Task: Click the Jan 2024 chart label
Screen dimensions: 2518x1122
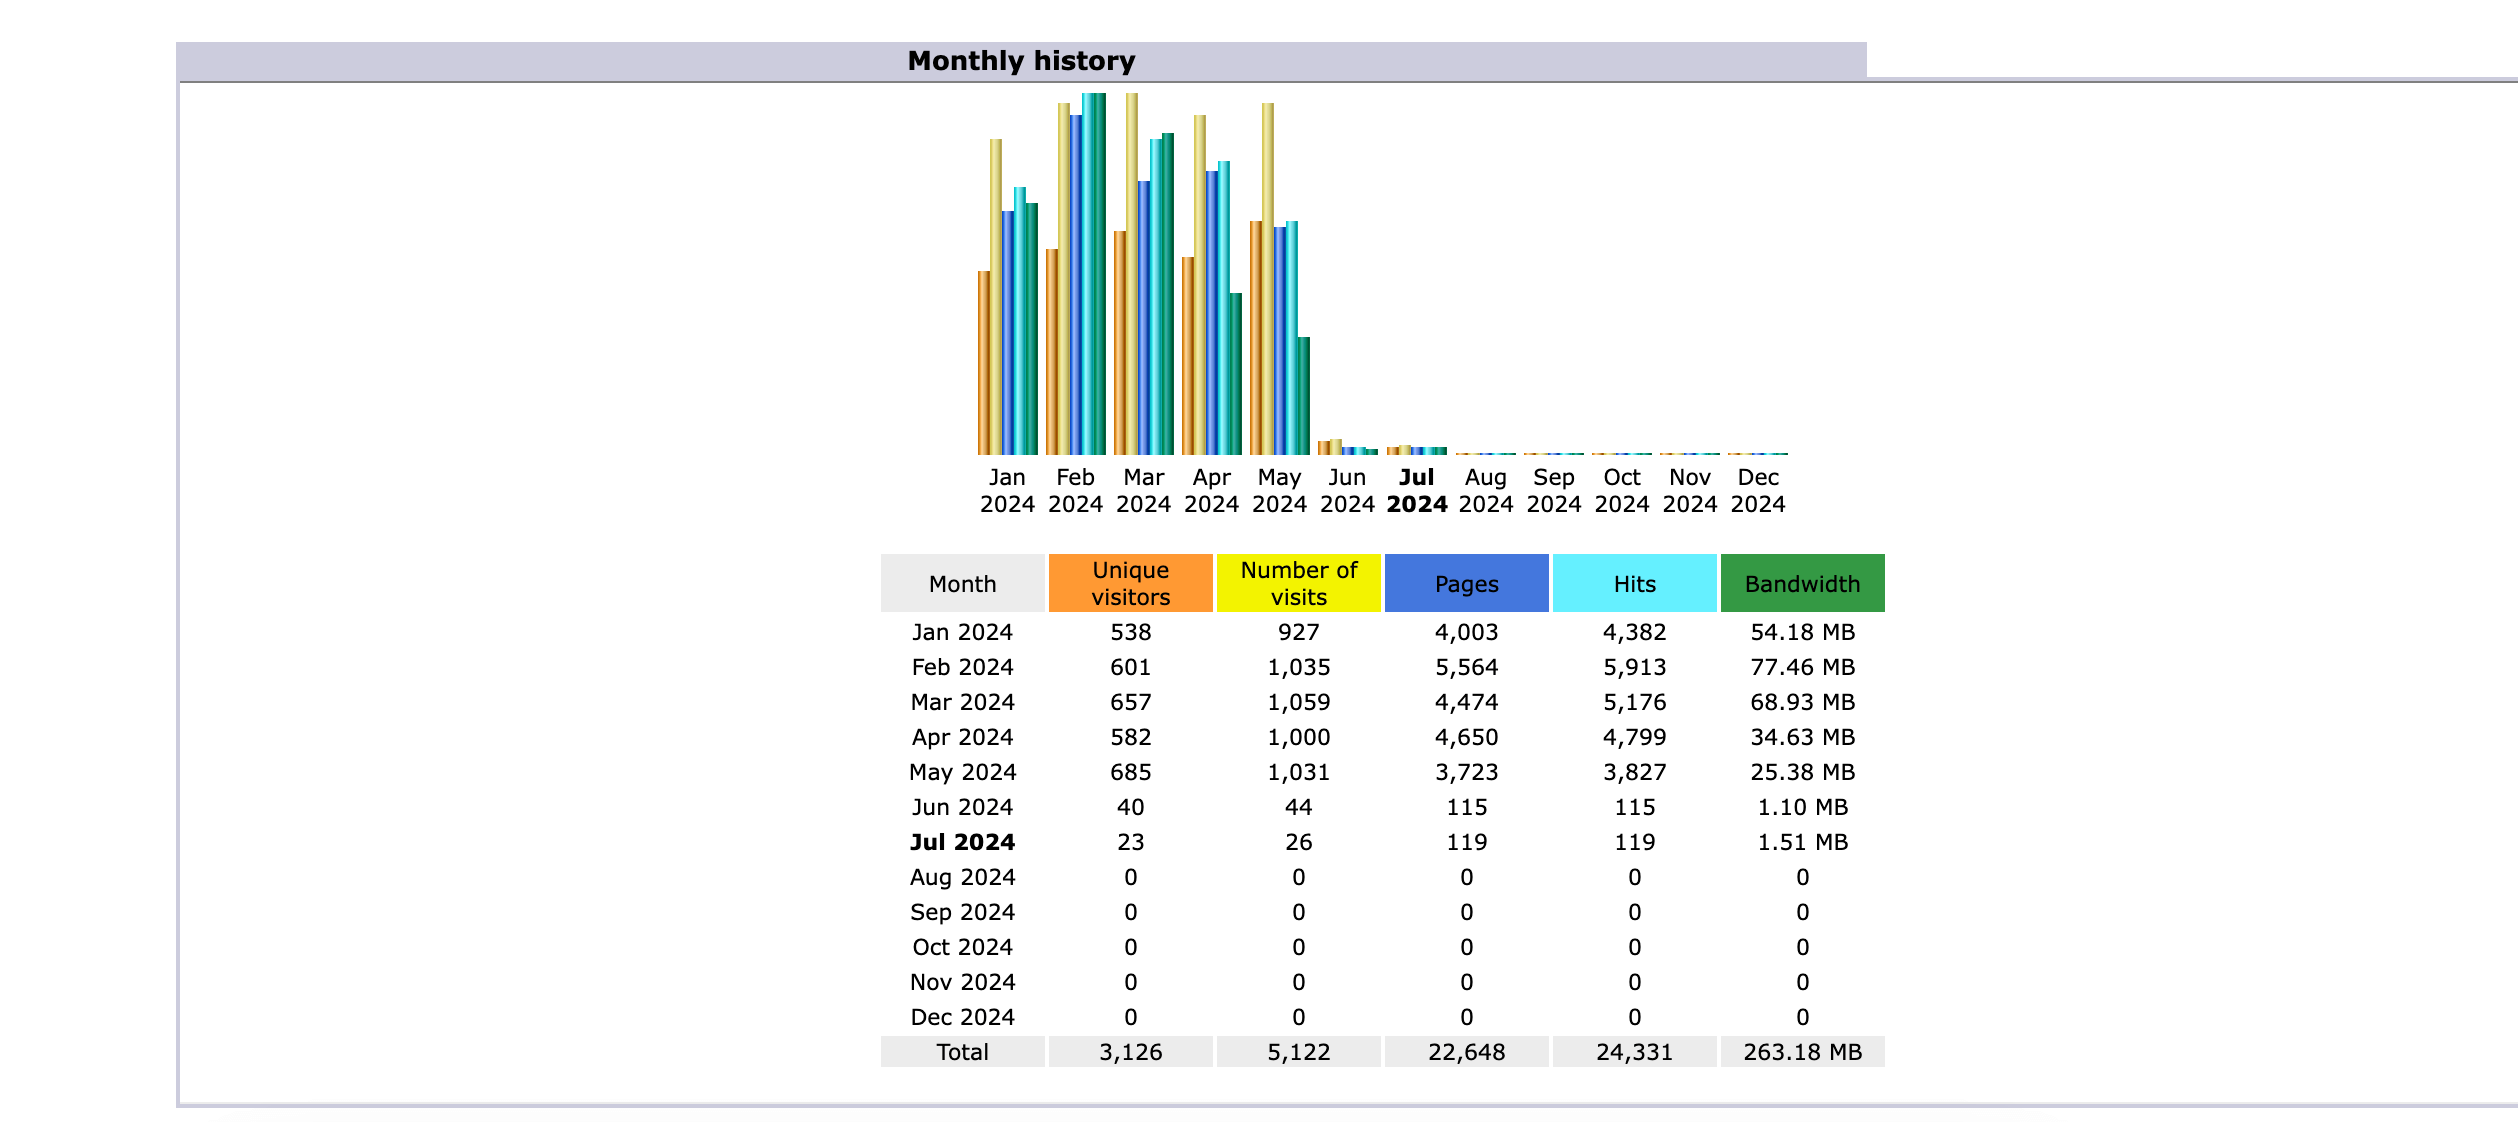Action: [x=1007, y=491]
